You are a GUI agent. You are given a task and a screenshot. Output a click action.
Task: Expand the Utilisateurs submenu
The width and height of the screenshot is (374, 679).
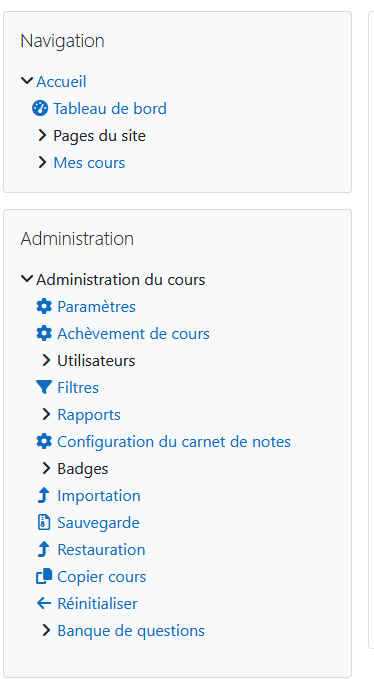46,360
